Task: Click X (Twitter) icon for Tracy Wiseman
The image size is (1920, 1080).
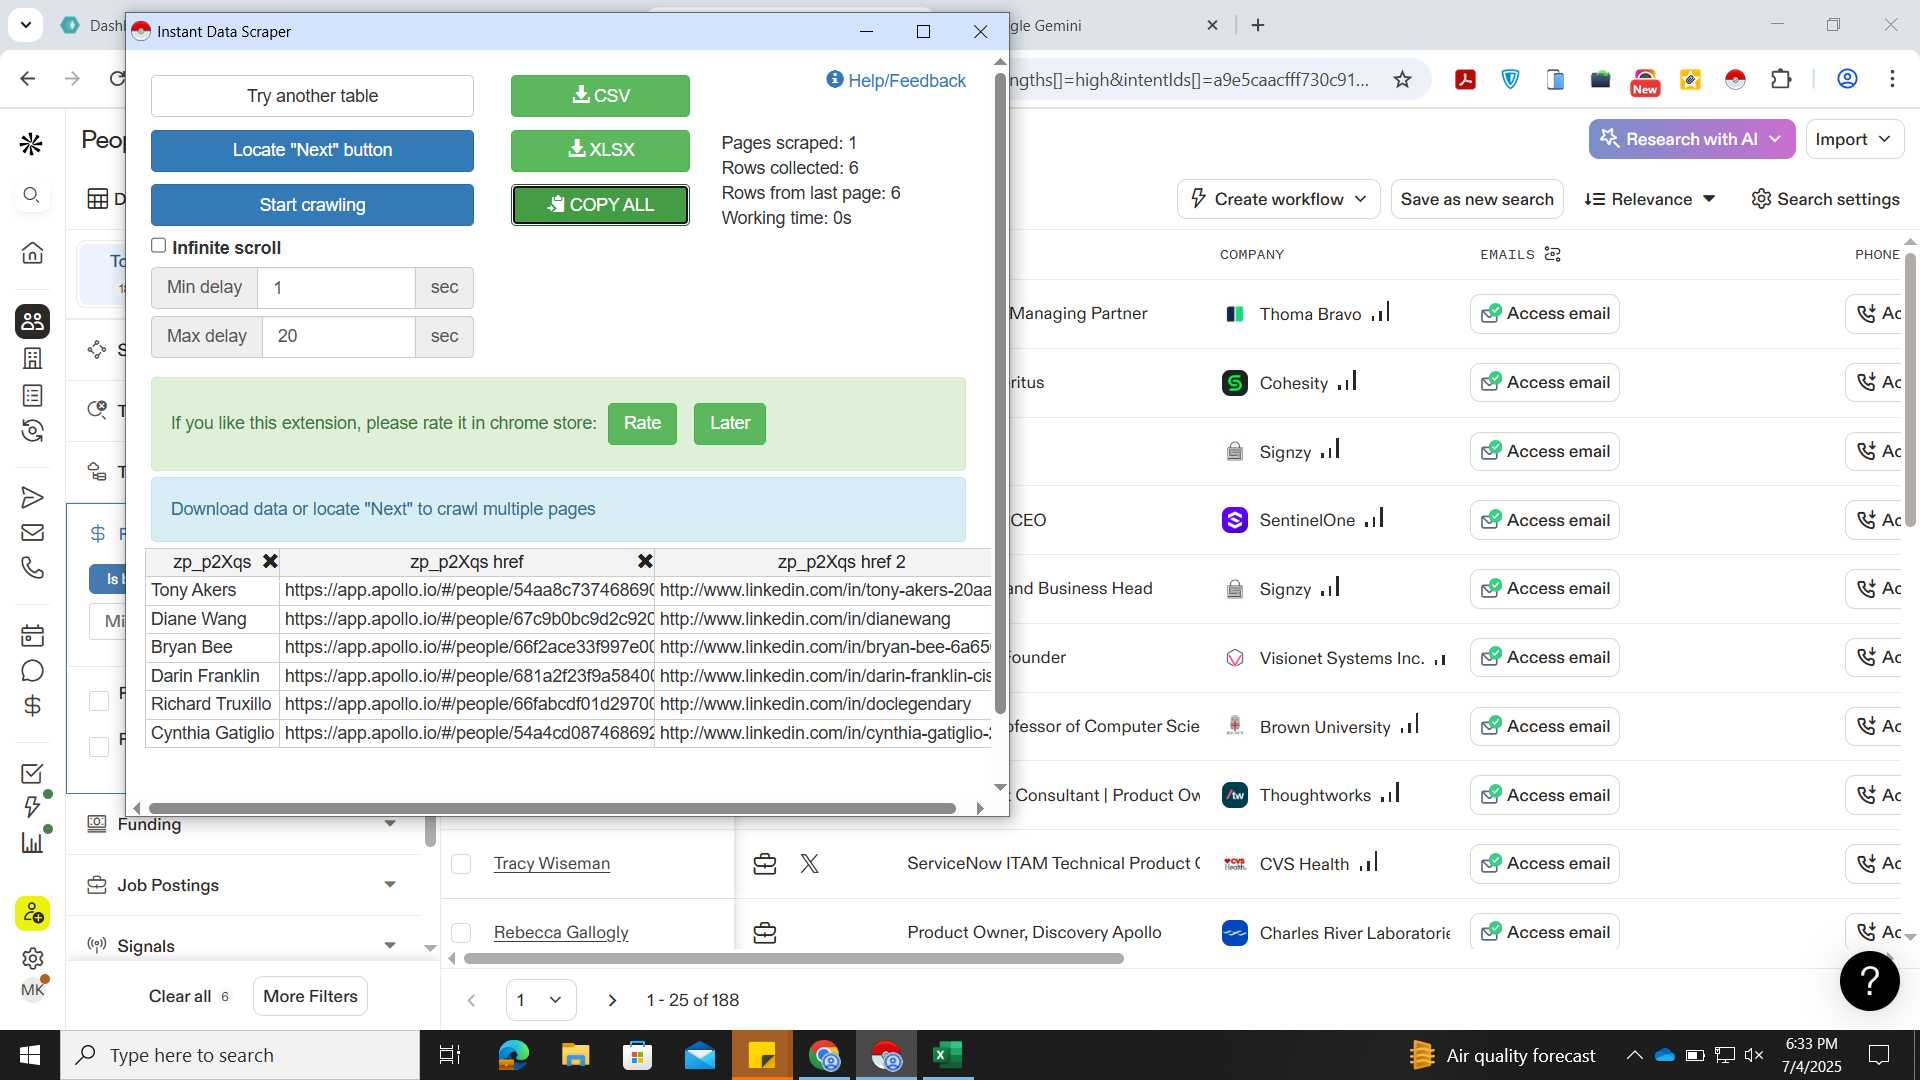Action: click(x=810, y=864)
